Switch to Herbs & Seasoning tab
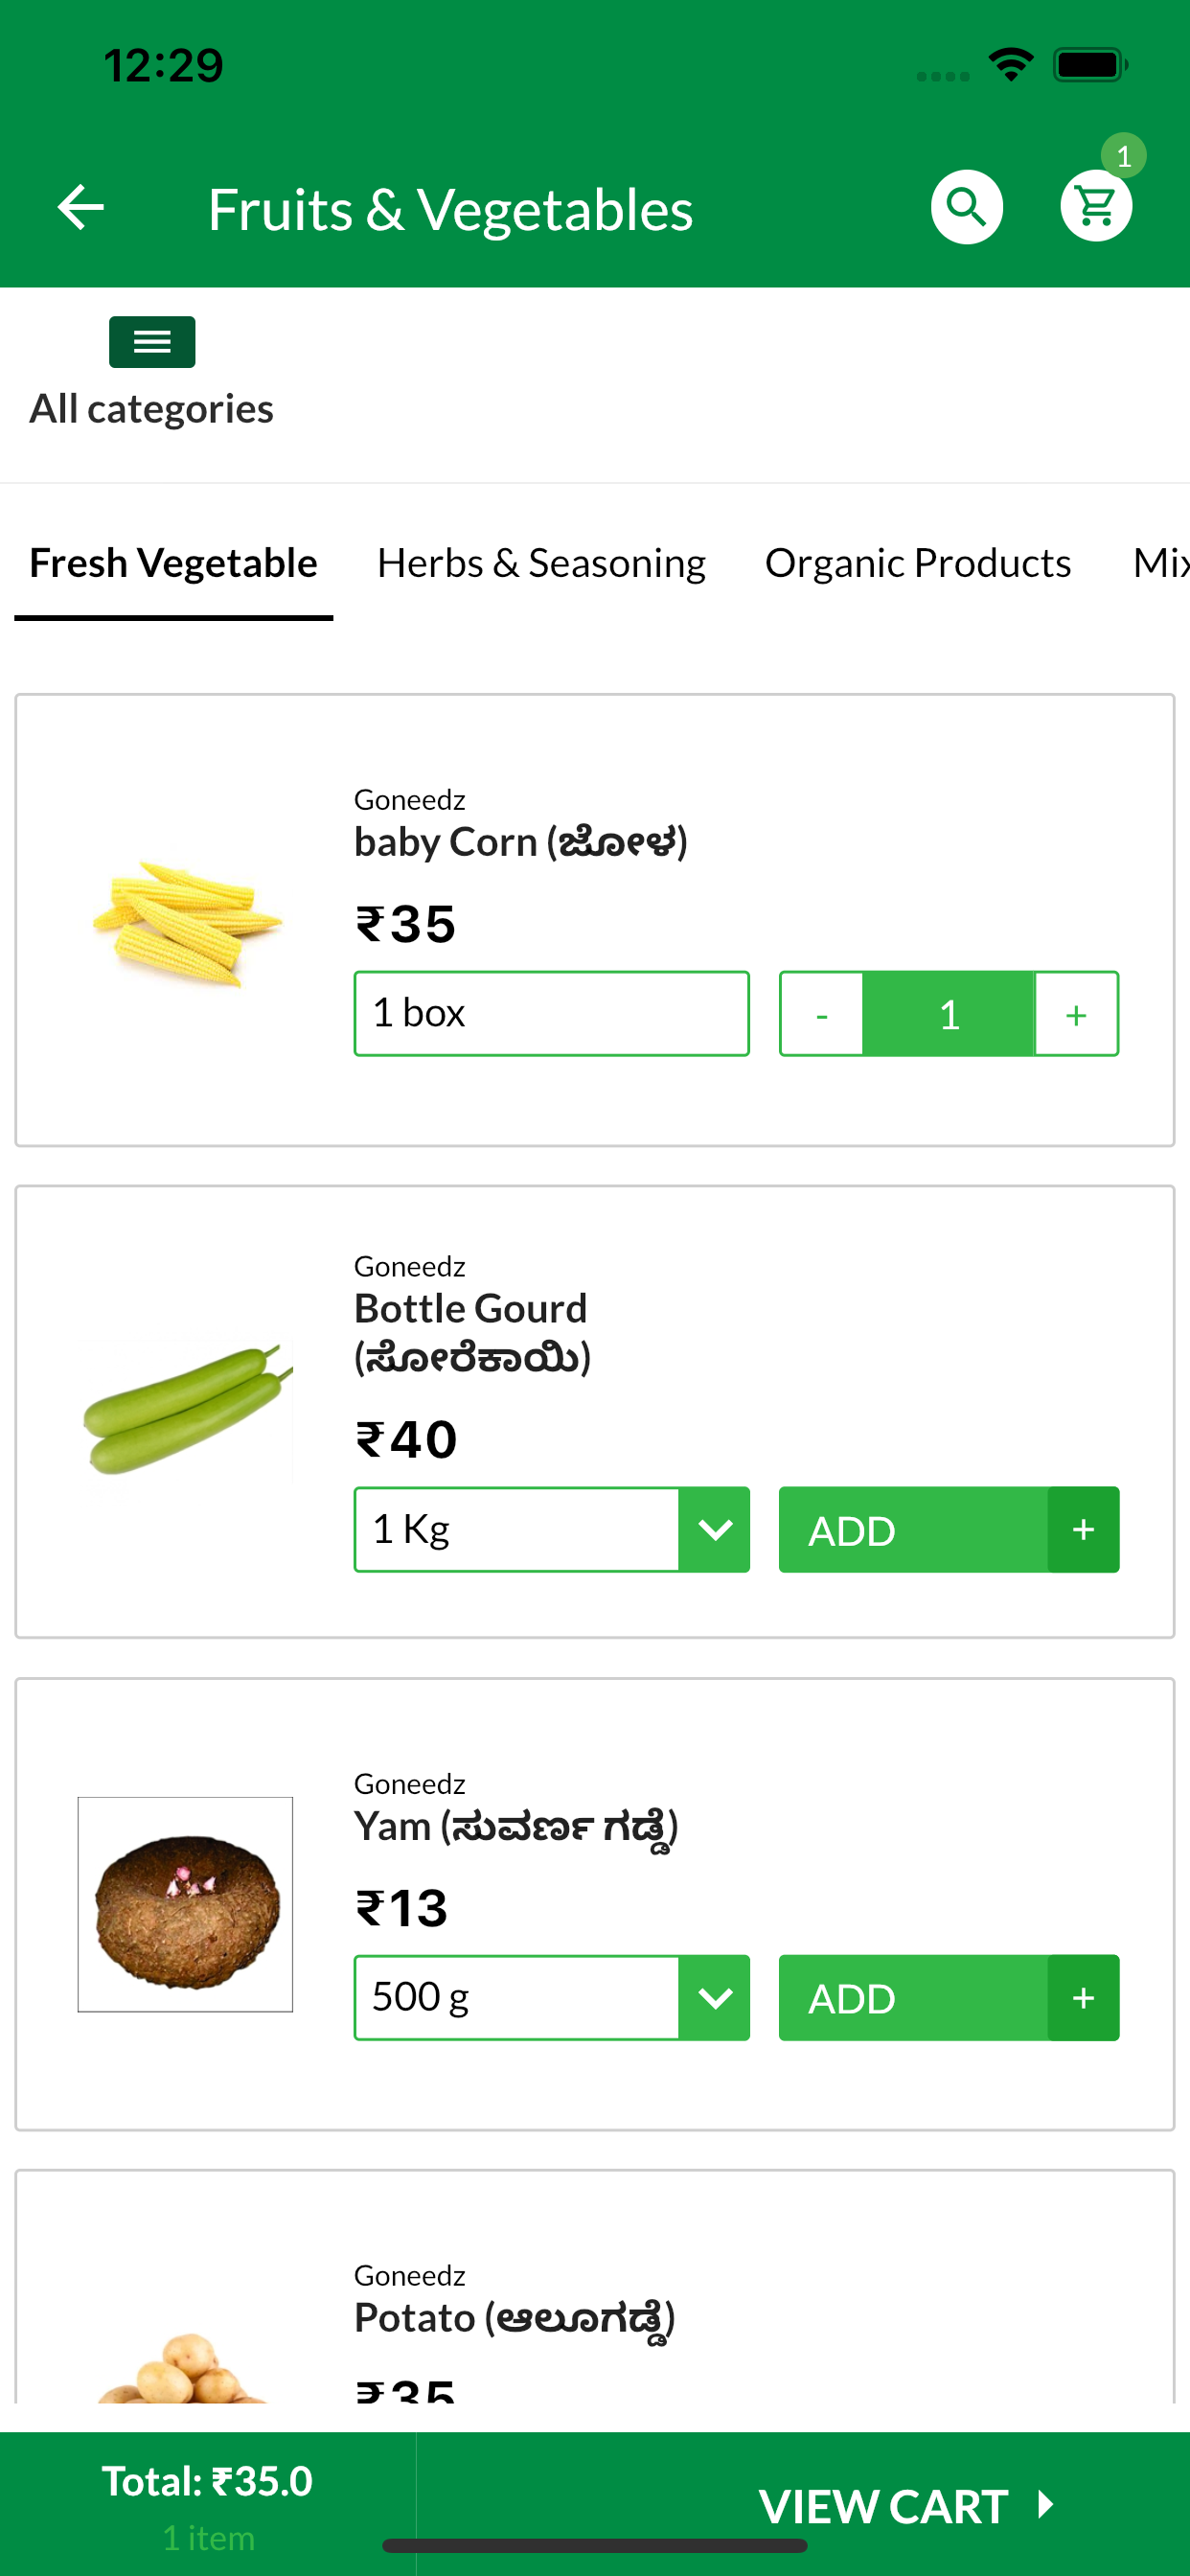 [541, 563]
